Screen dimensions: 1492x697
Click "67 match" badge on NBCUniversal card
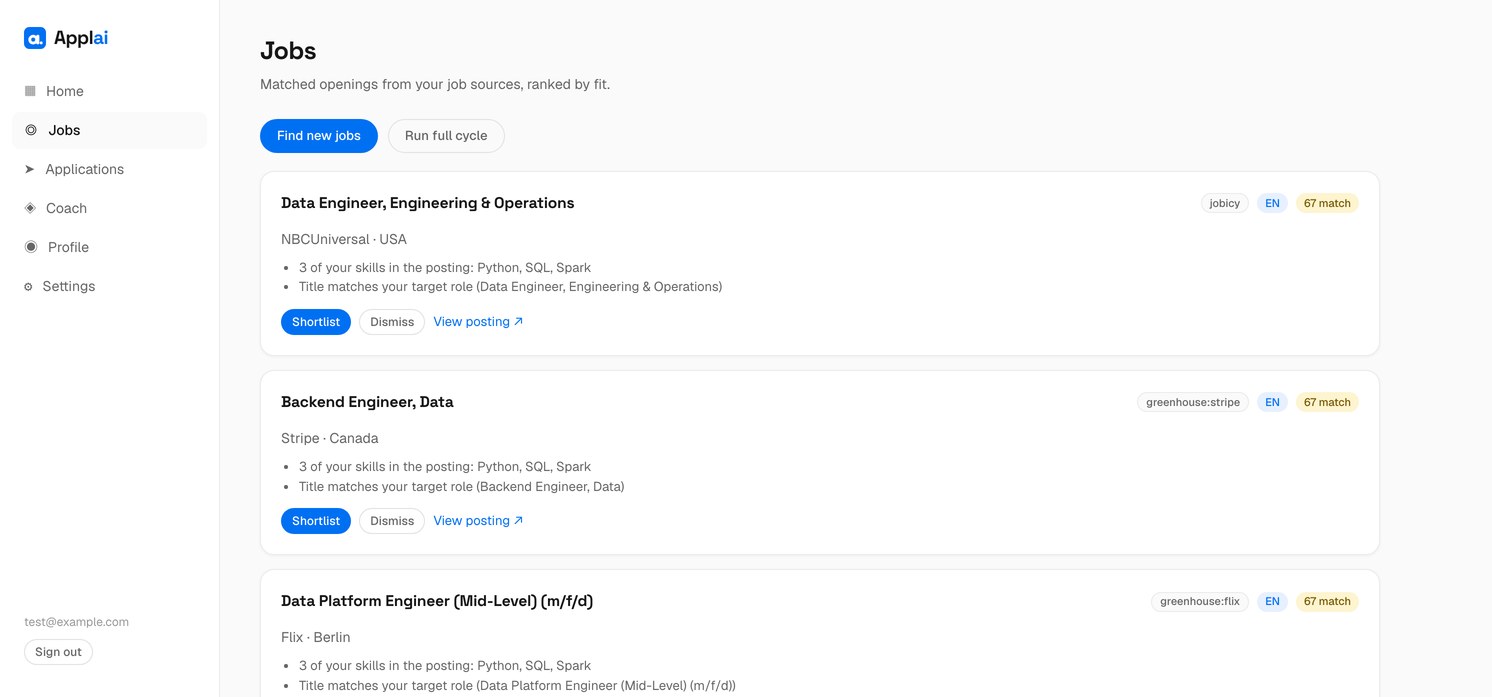coord(1327,203)
